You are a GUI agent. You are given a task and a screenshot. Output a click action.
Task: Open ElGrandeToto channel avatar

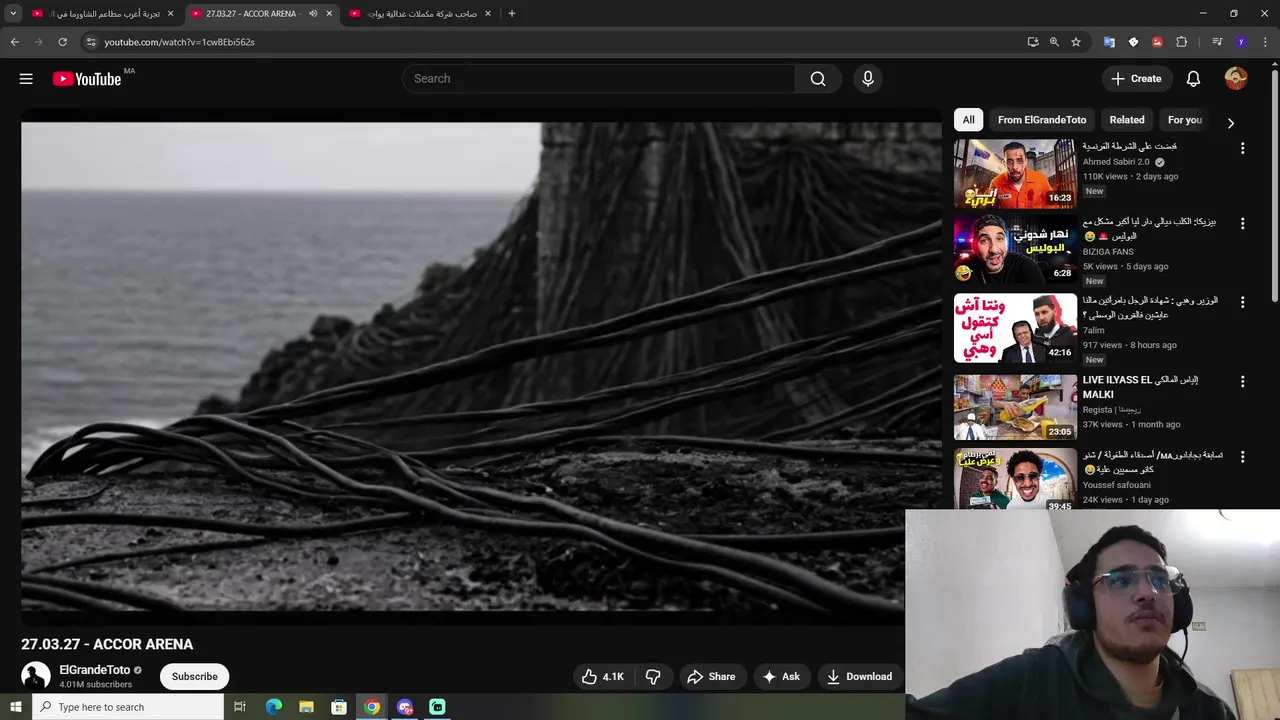(x=36, y=676)
